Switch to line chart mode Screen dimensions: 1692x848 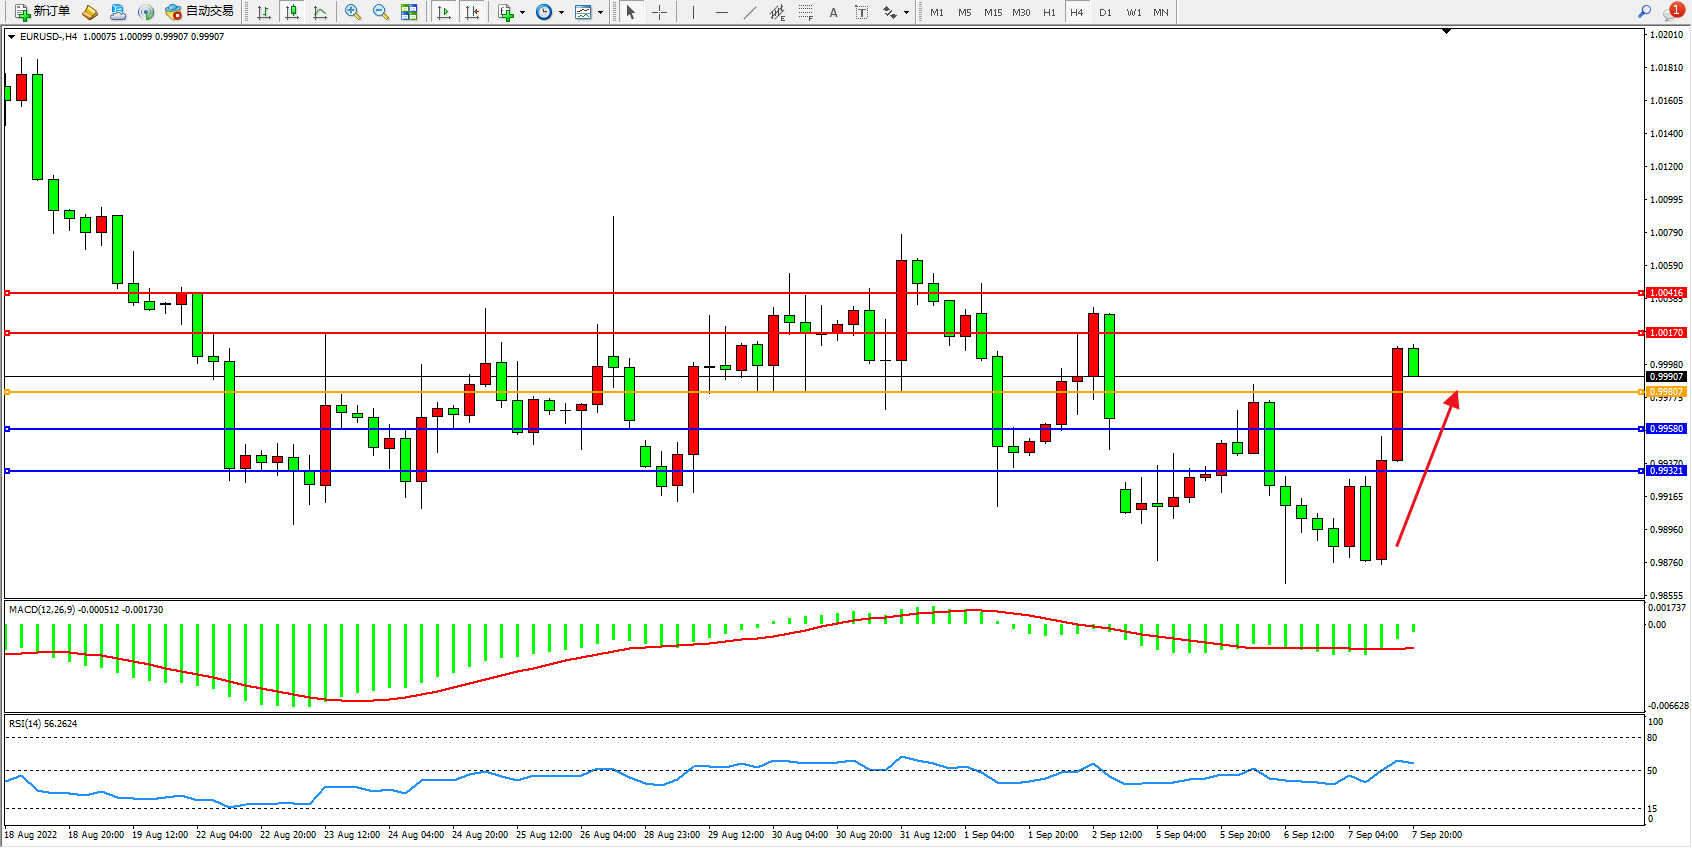tap(320, 12)
